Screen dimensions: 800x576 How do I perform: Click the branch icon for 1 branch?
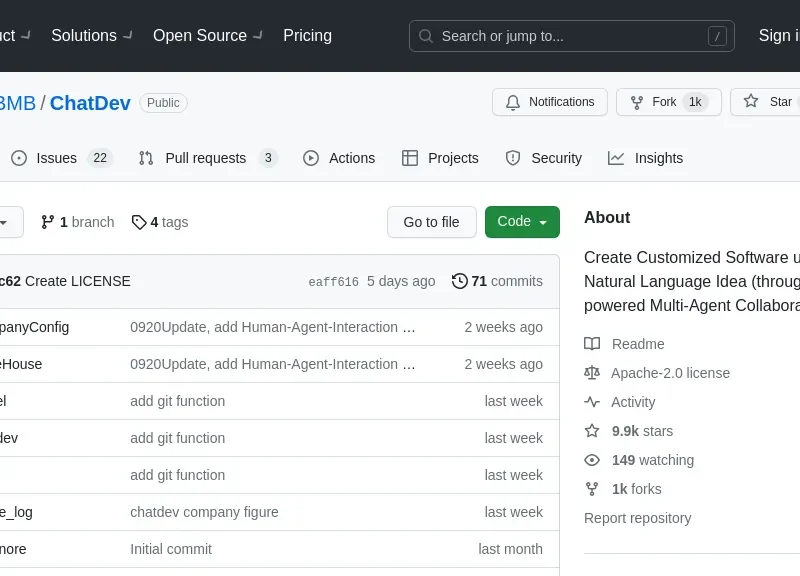tap(47, 222)
